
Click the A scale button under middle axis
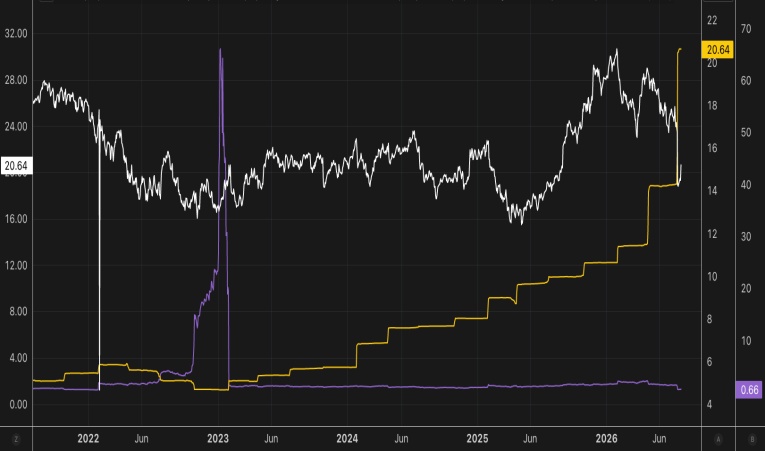coord(718,439)
